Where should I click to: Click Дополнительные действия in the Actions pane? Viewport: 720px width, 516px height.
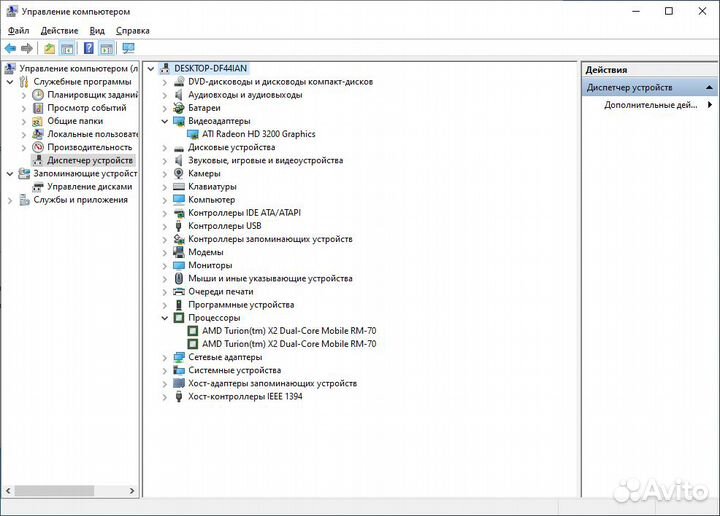[x=650, y=105]
